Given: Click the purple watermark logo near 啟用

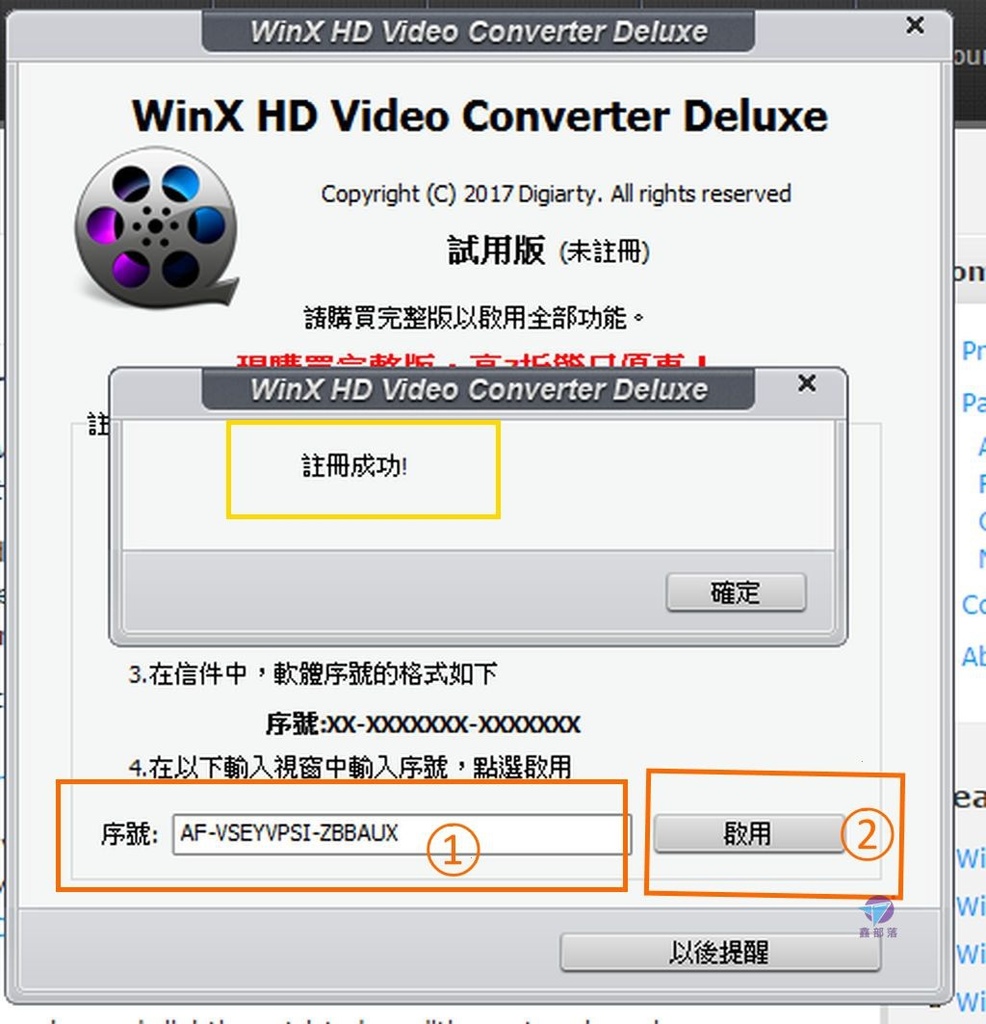Looking at the screenshot, I should 878,916.
